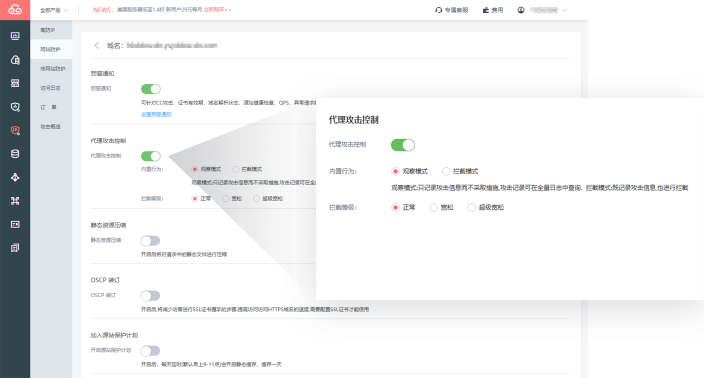This screenshot has width=704, height=378.
Task: Open the document building icon at sidebar bottom
Action: point(15,248)
